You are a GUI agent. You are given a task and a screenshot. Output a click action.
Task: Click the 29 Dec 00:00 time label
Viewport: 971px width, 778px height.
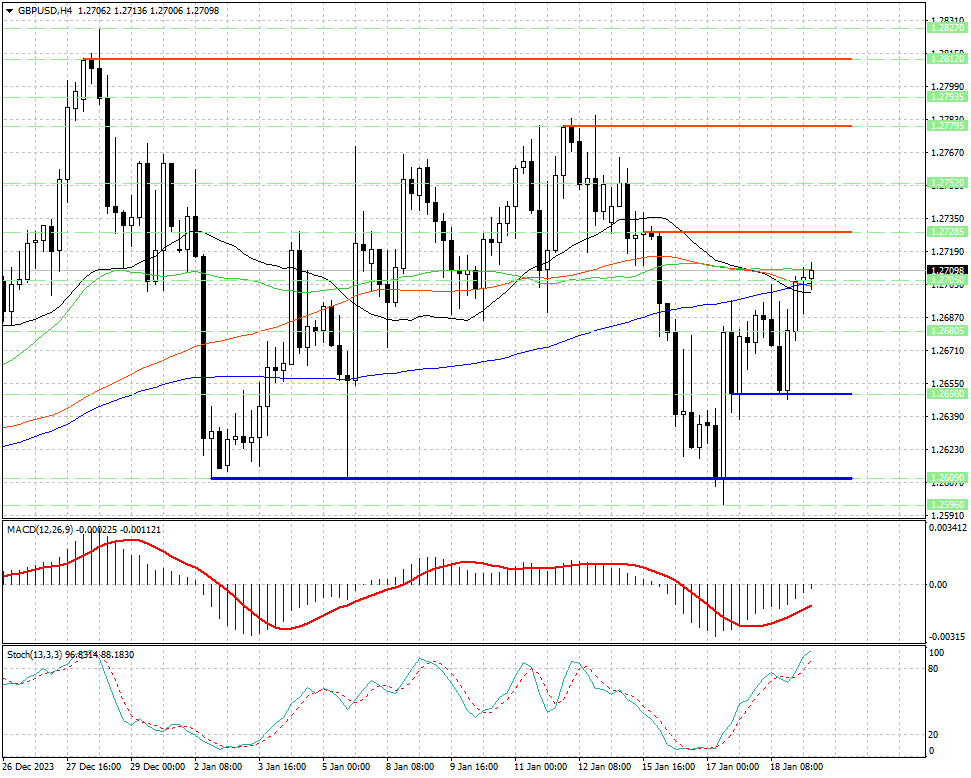tap(157, 767)
